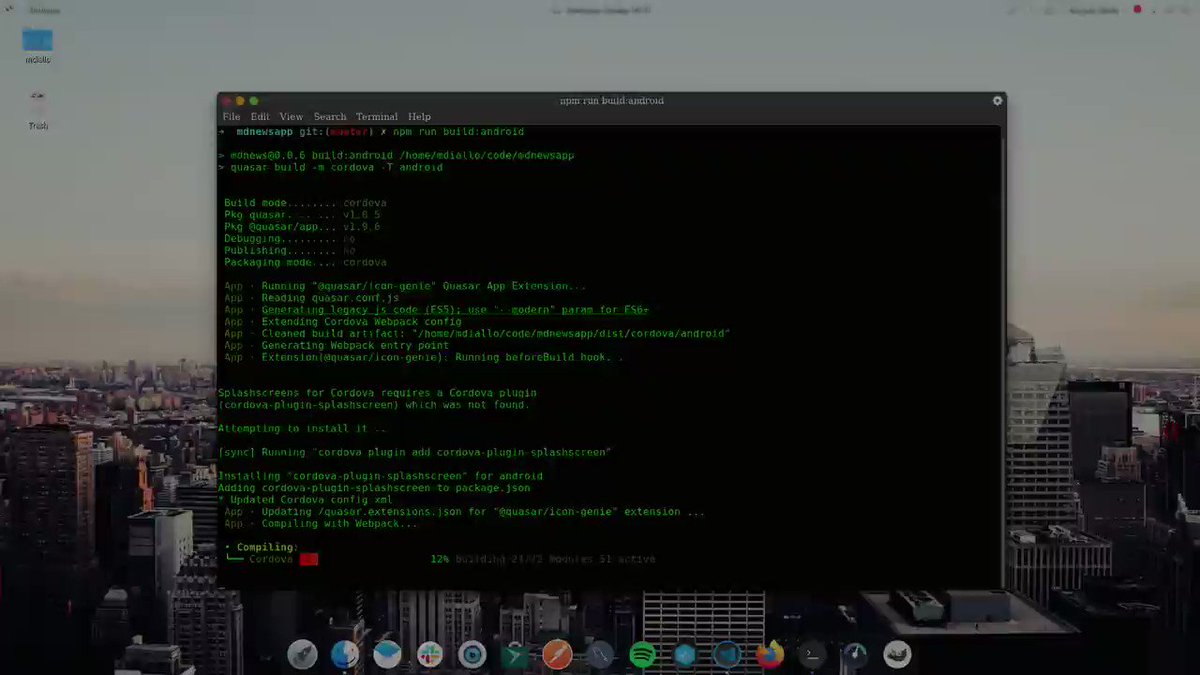The height and width of the screenshot is (675, 1200).
Task: Click the 'Attempting to install it' line
Action: [302, 429]
